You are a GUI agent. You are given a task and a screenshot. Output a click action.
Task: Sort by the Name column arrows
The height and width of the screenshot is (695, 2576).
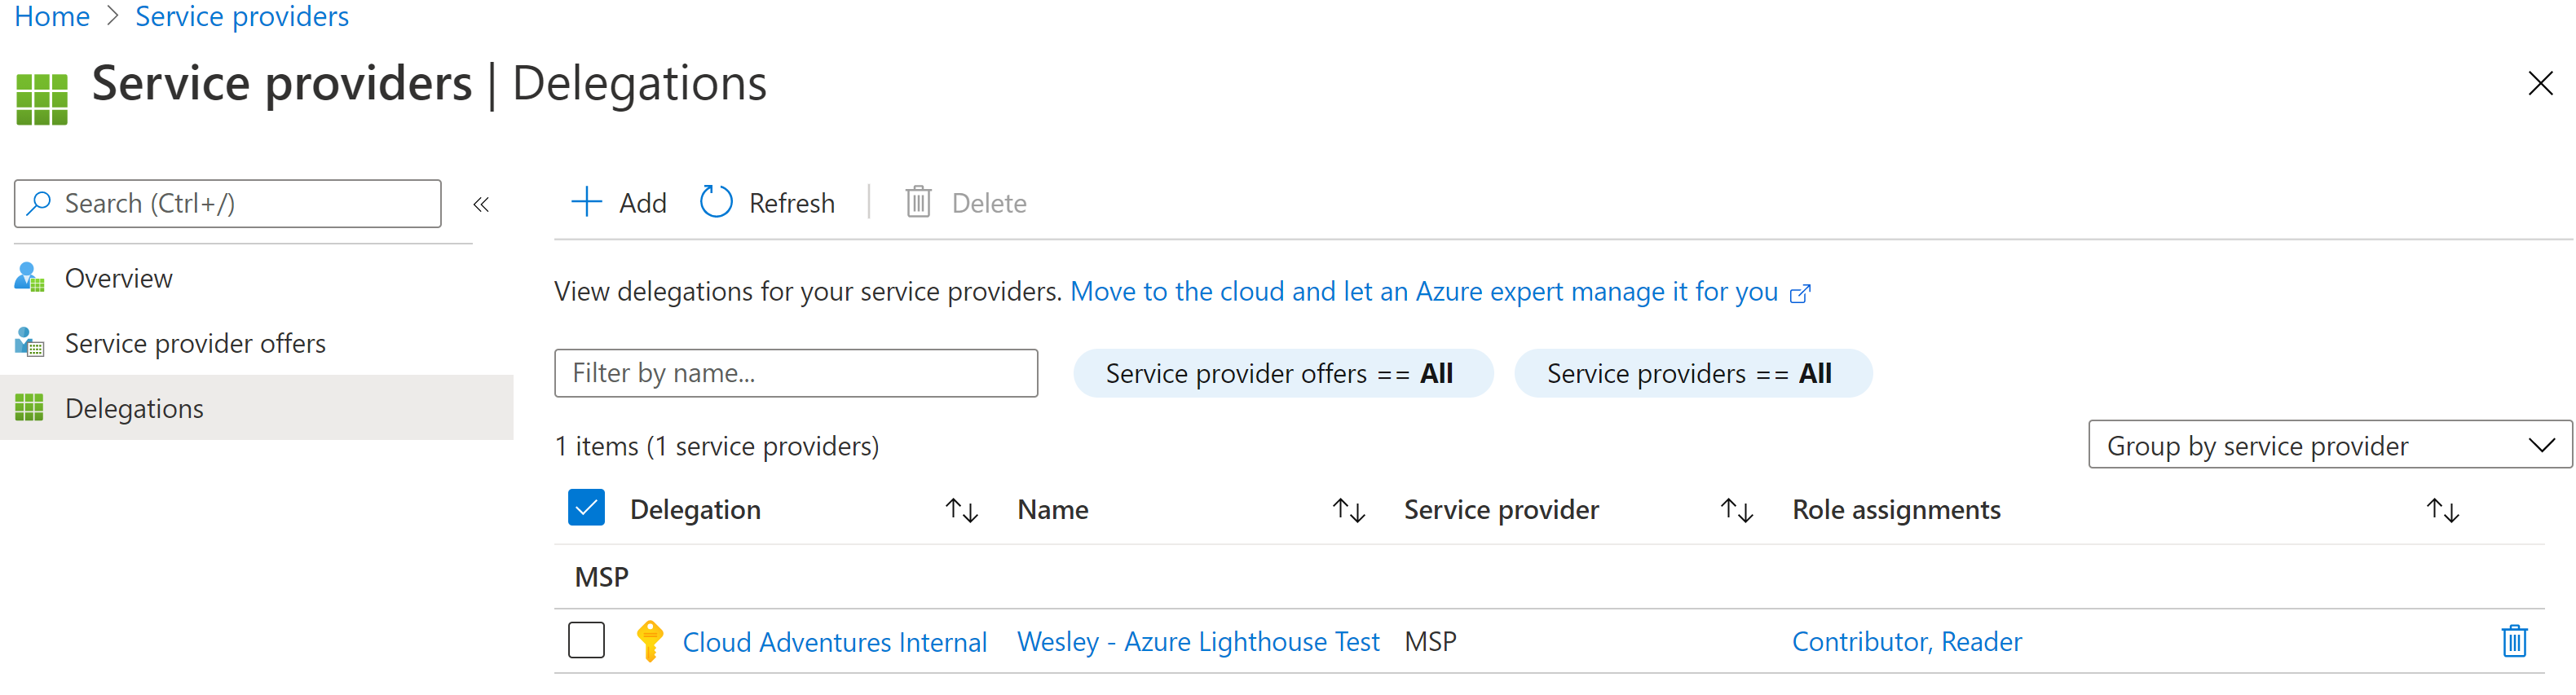coord(1349,510)
